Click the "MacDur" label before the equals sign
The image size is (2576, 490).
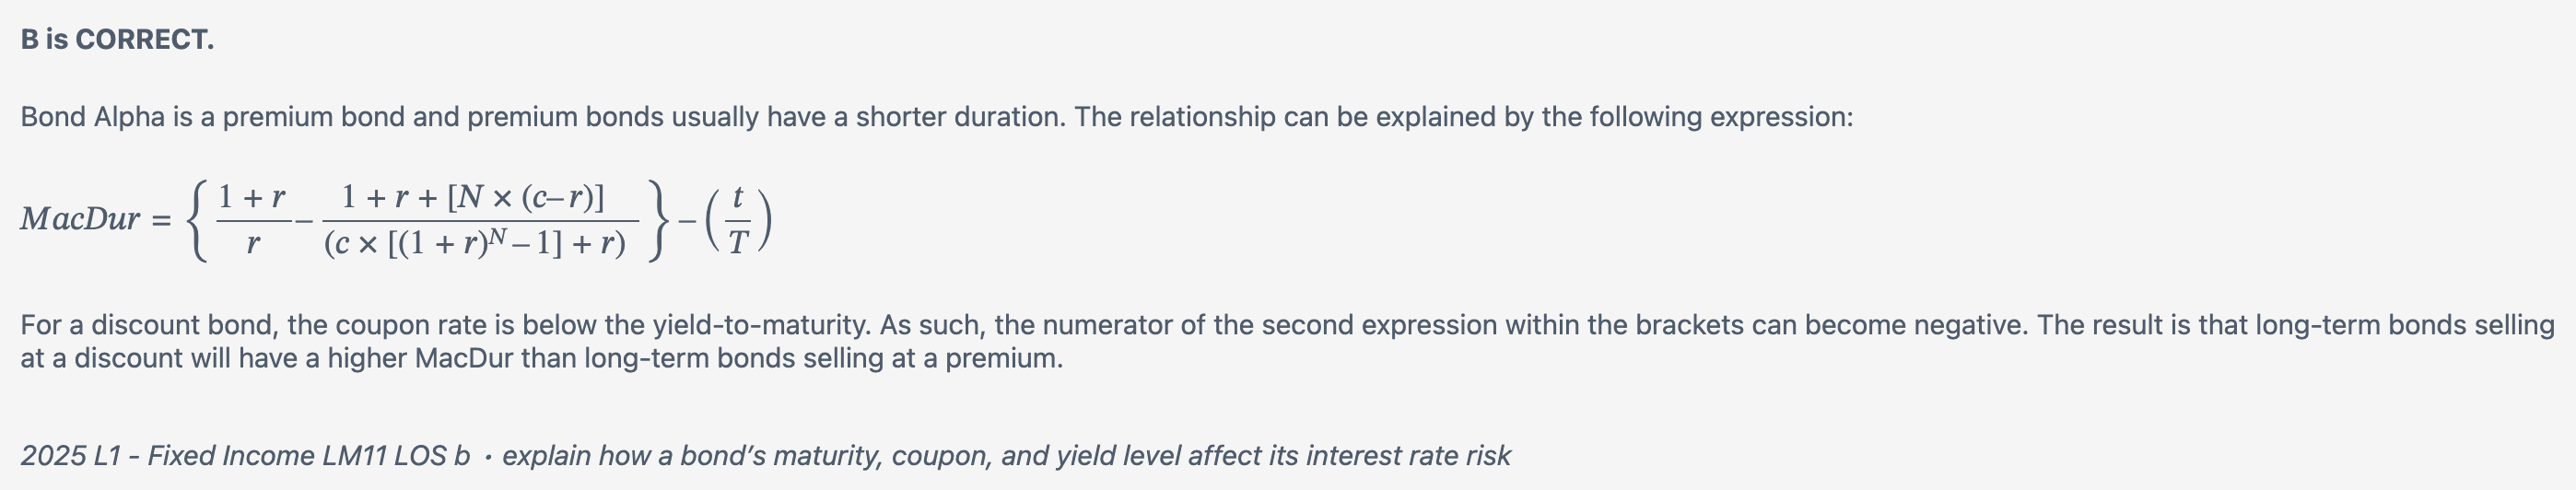click(80, 219)
